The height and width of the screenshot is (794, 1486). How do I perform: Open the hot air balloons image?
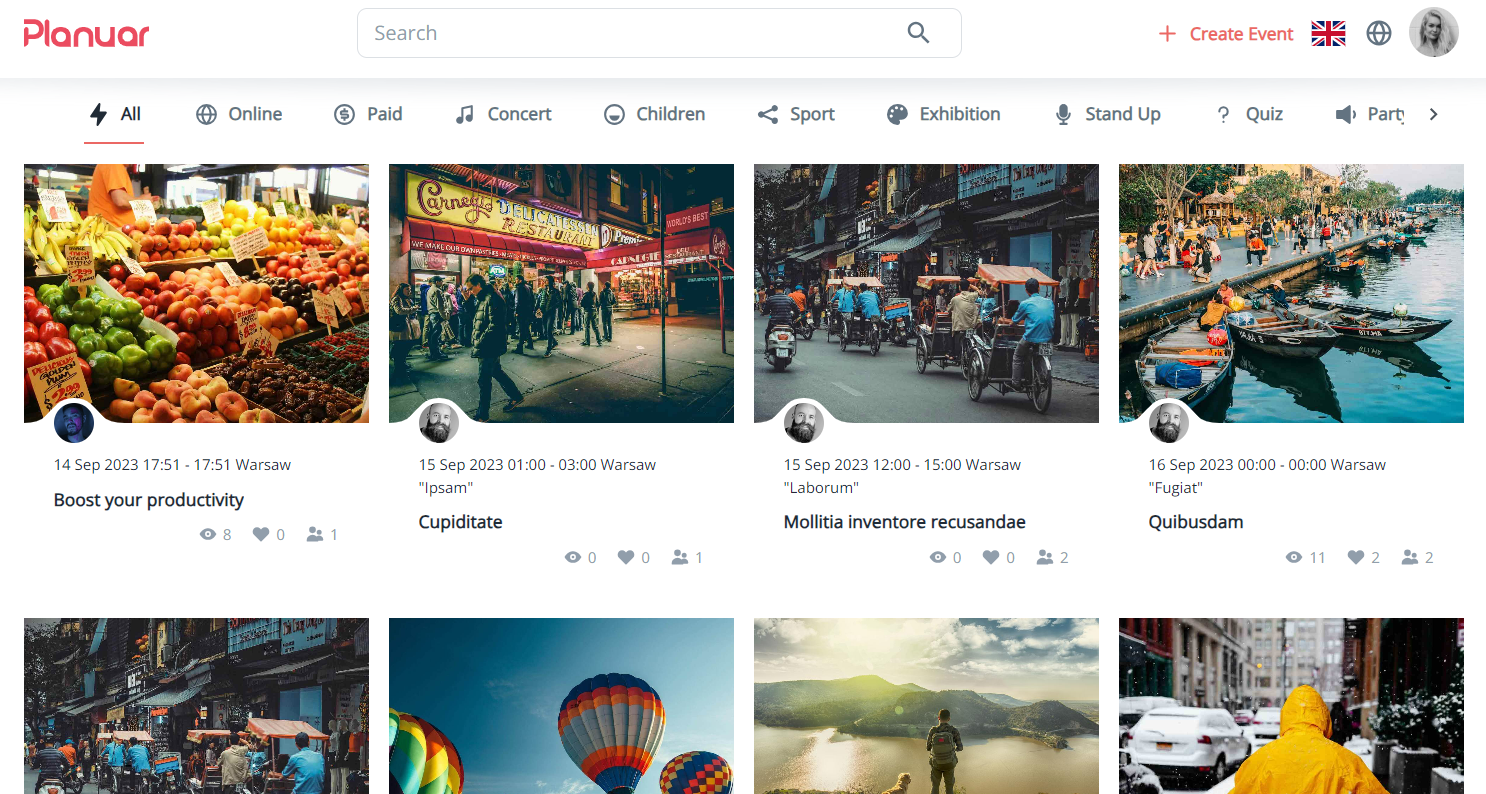(x=561, y=705)
